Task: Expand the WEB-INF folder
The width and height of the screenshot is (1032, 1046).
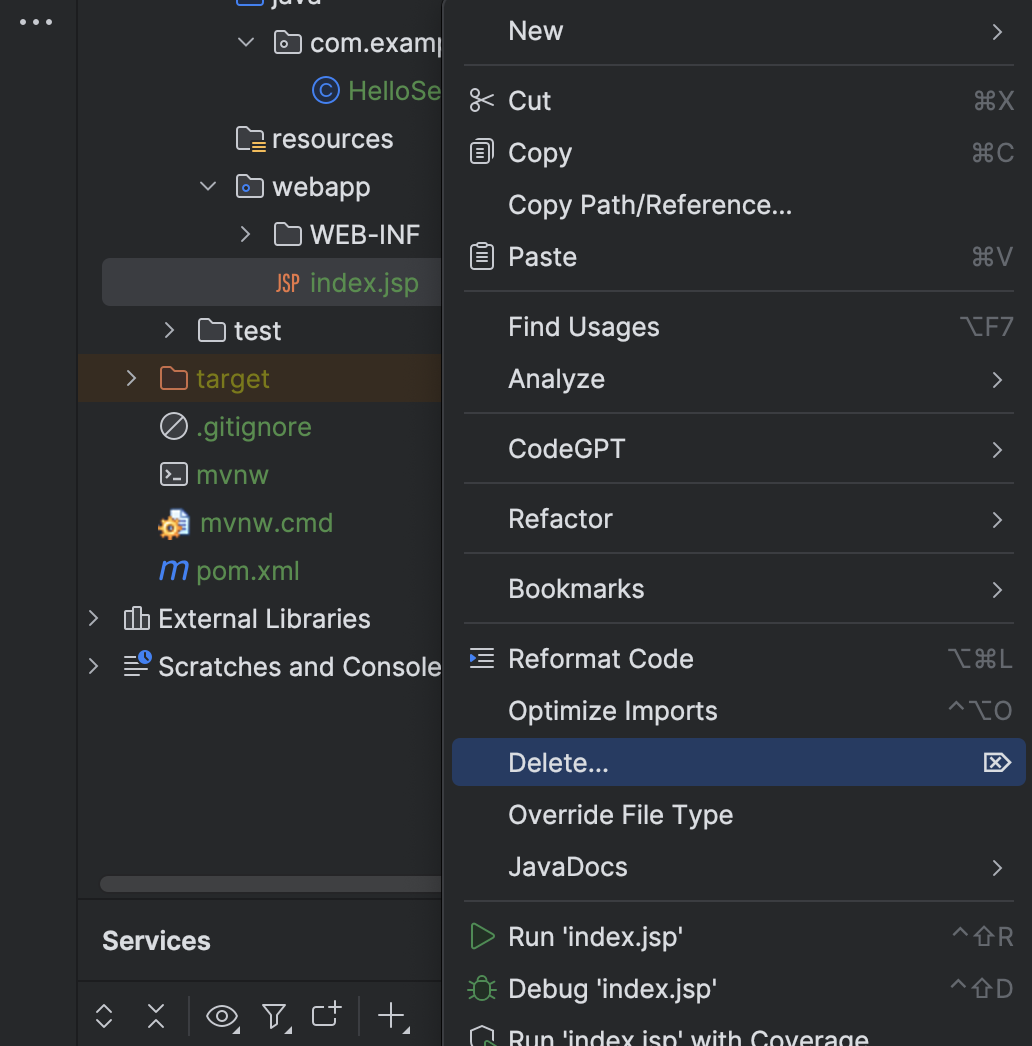Action: [x=245, y=234]
